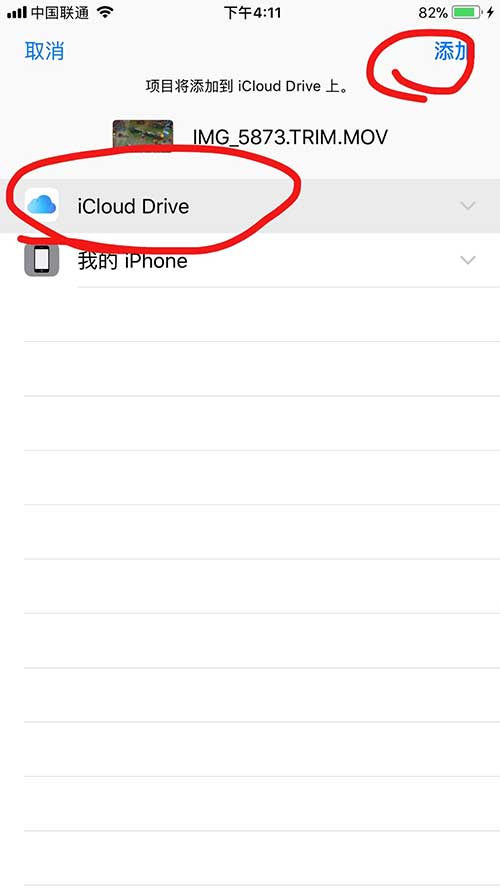Tap the iCloud Drive cloud icon
The width and height of the screenshot is (500, 889).
click(x=42, y=205)
